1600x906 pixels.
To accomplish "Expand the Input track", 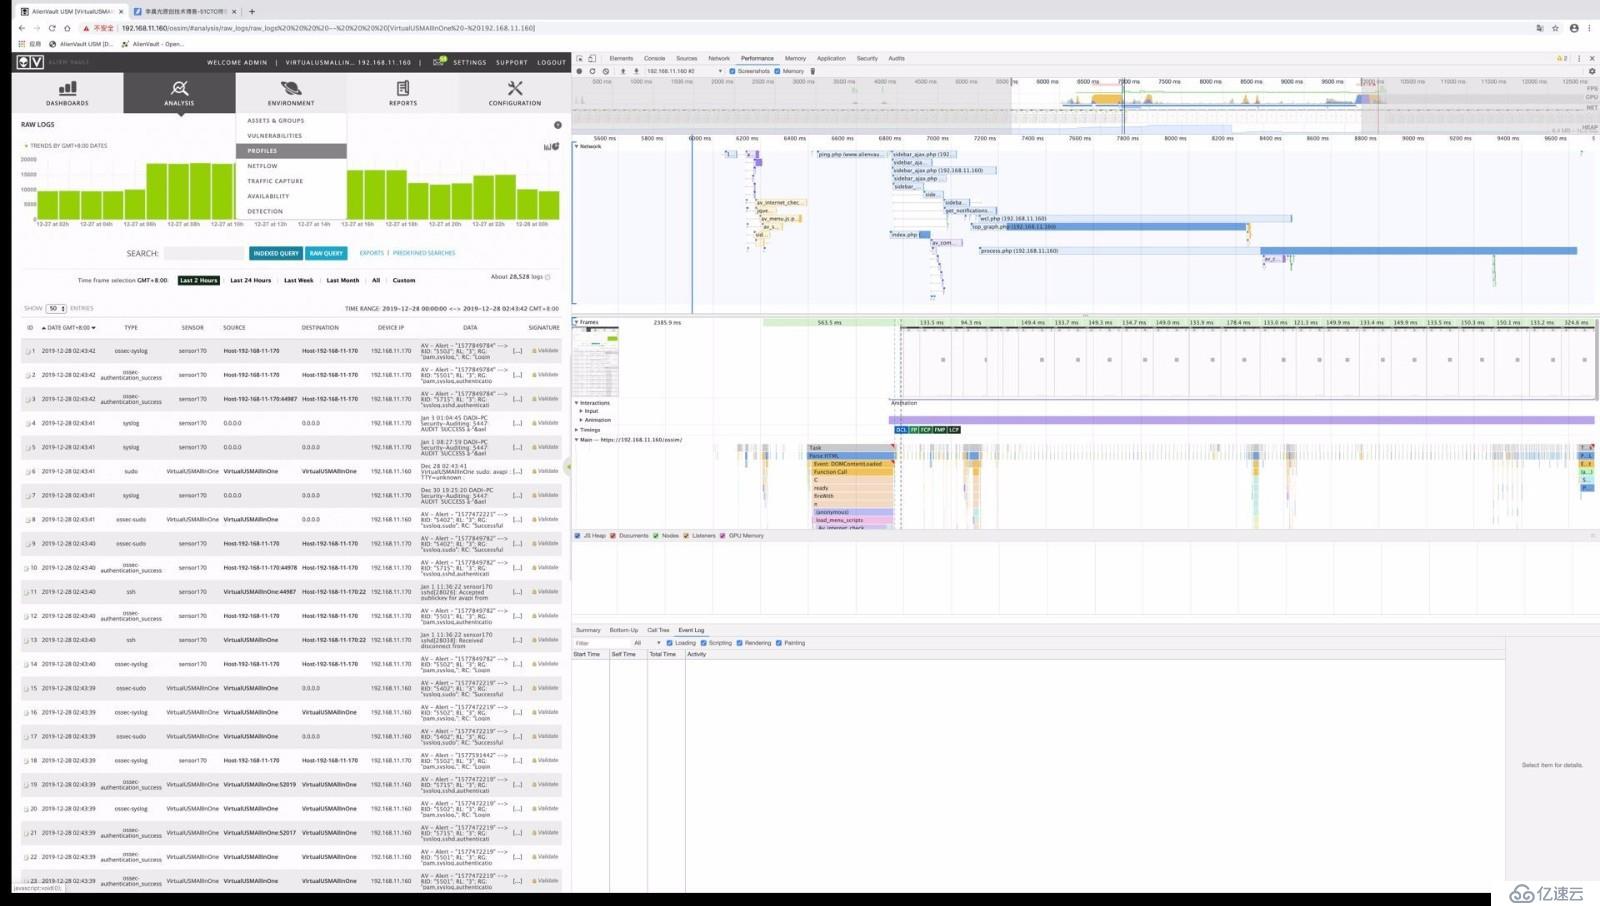I will coord(581,411).
